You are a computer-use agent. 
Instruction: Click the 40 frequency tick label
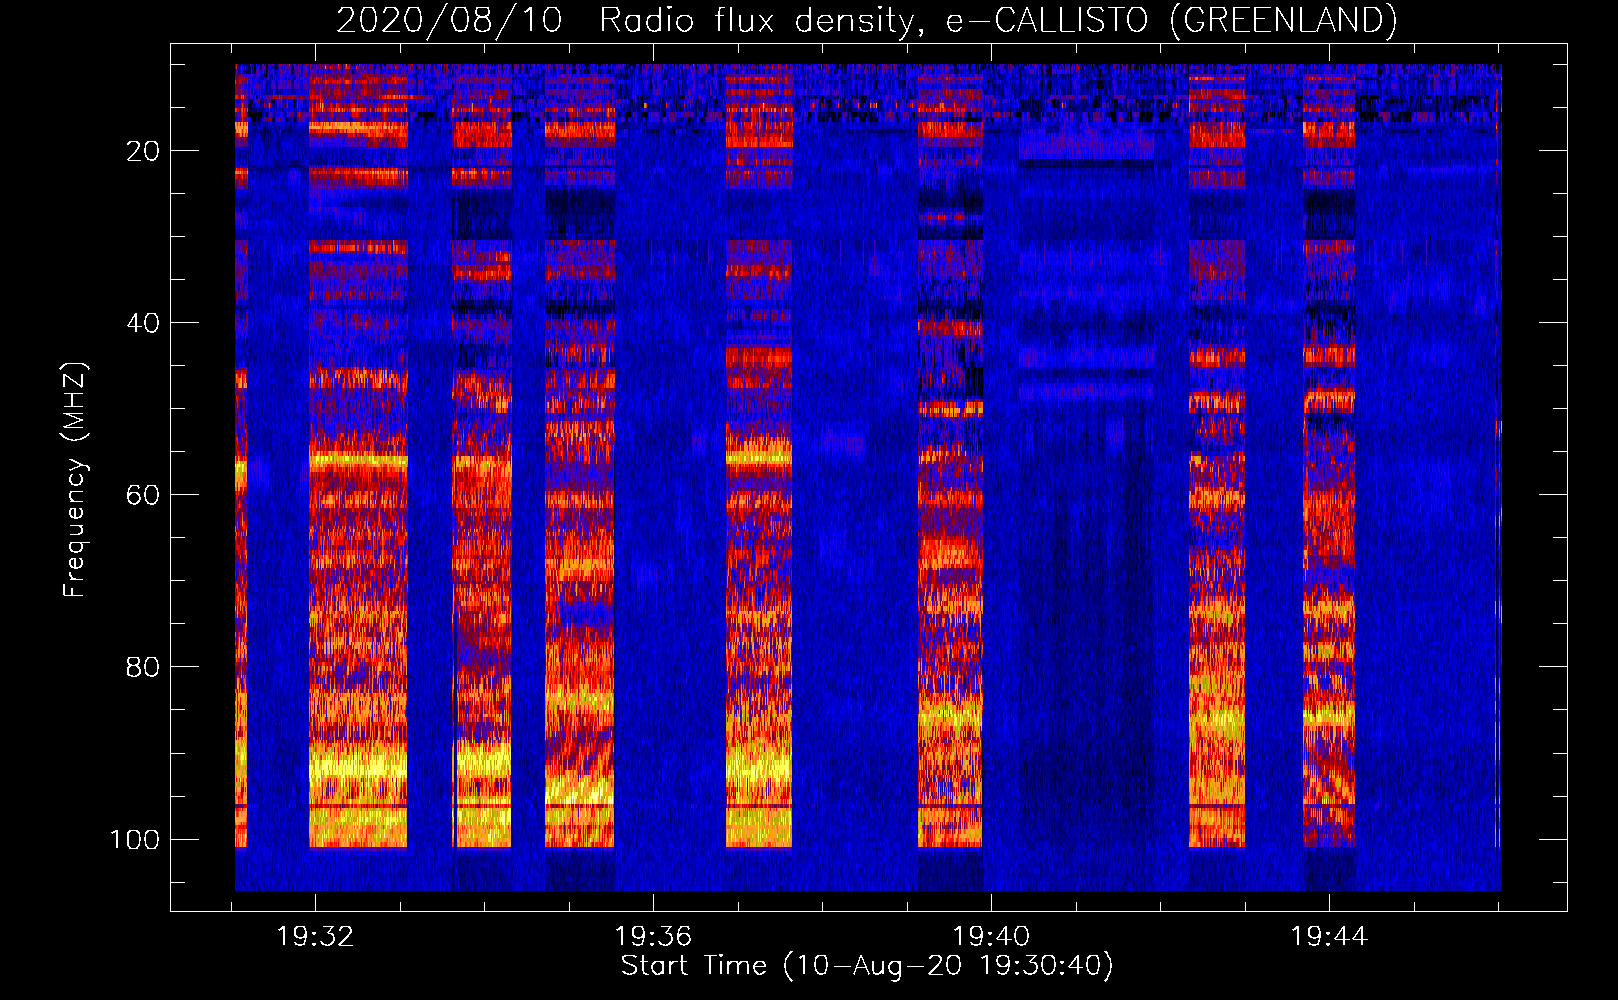click(x=142, y=323)
